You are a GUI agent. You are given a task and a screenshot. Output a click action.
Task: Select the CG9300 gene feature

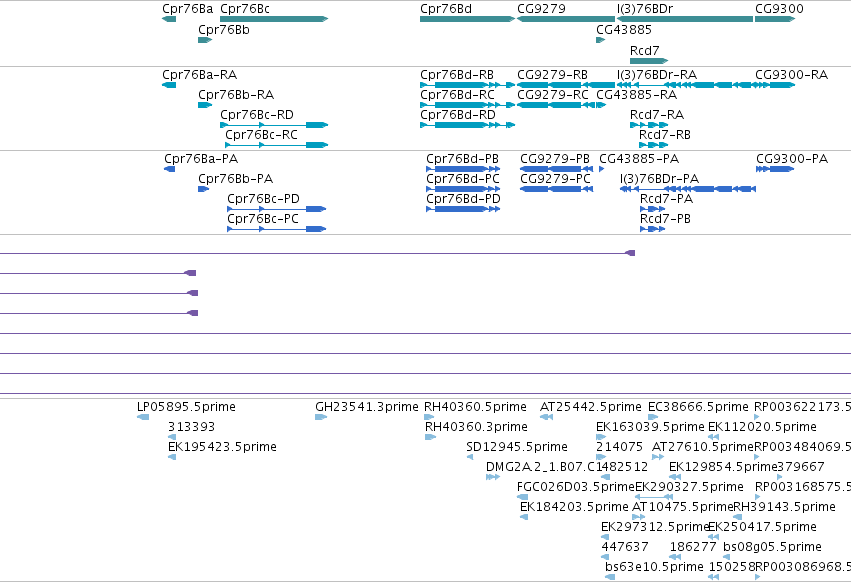point(775,19)
